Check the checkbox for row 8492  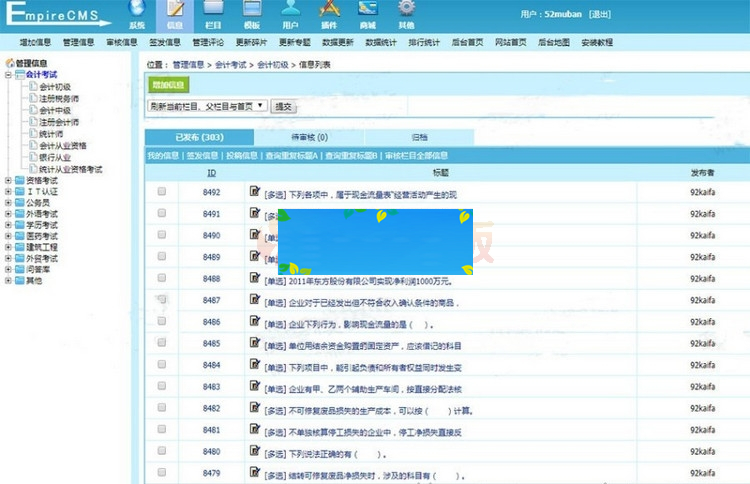(162, 192)
